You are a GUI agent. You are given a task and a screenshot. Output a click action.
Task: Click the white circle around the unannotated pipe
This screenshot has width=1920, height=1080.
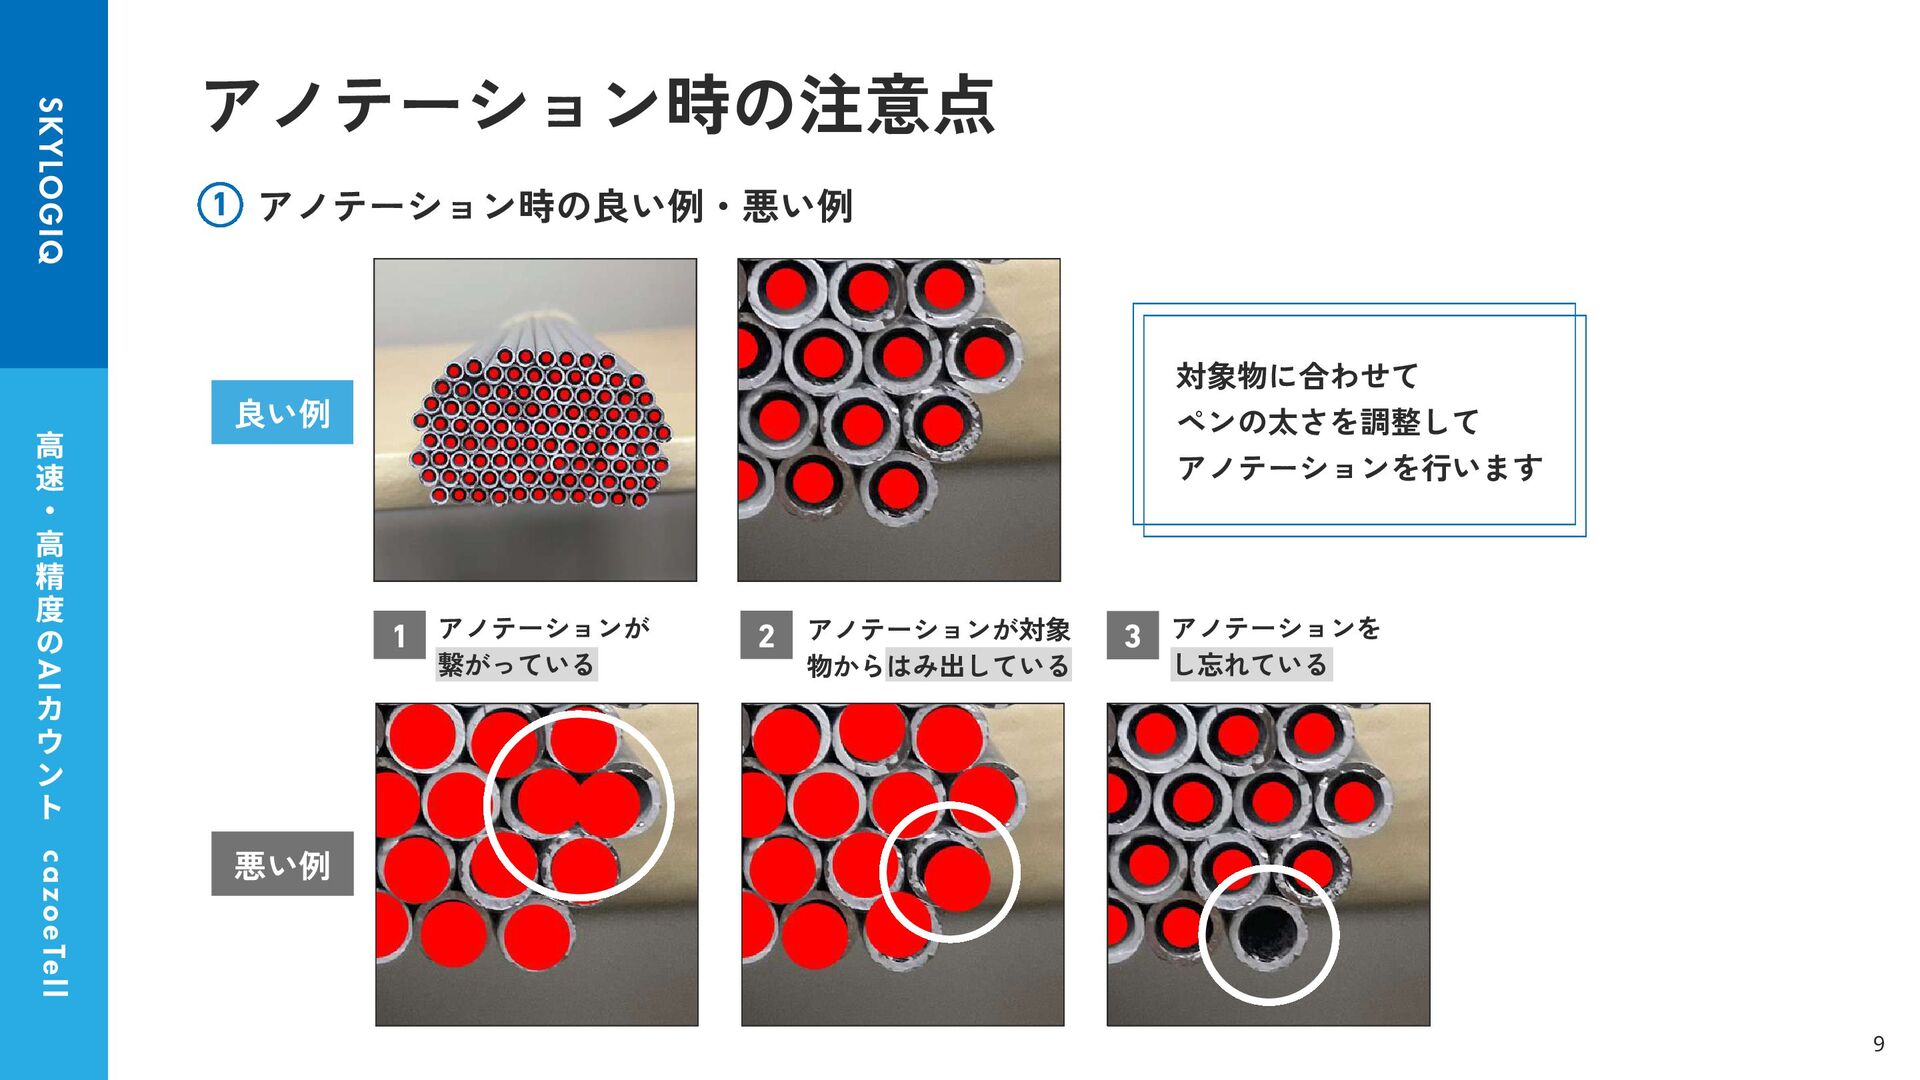point(1268,935)
